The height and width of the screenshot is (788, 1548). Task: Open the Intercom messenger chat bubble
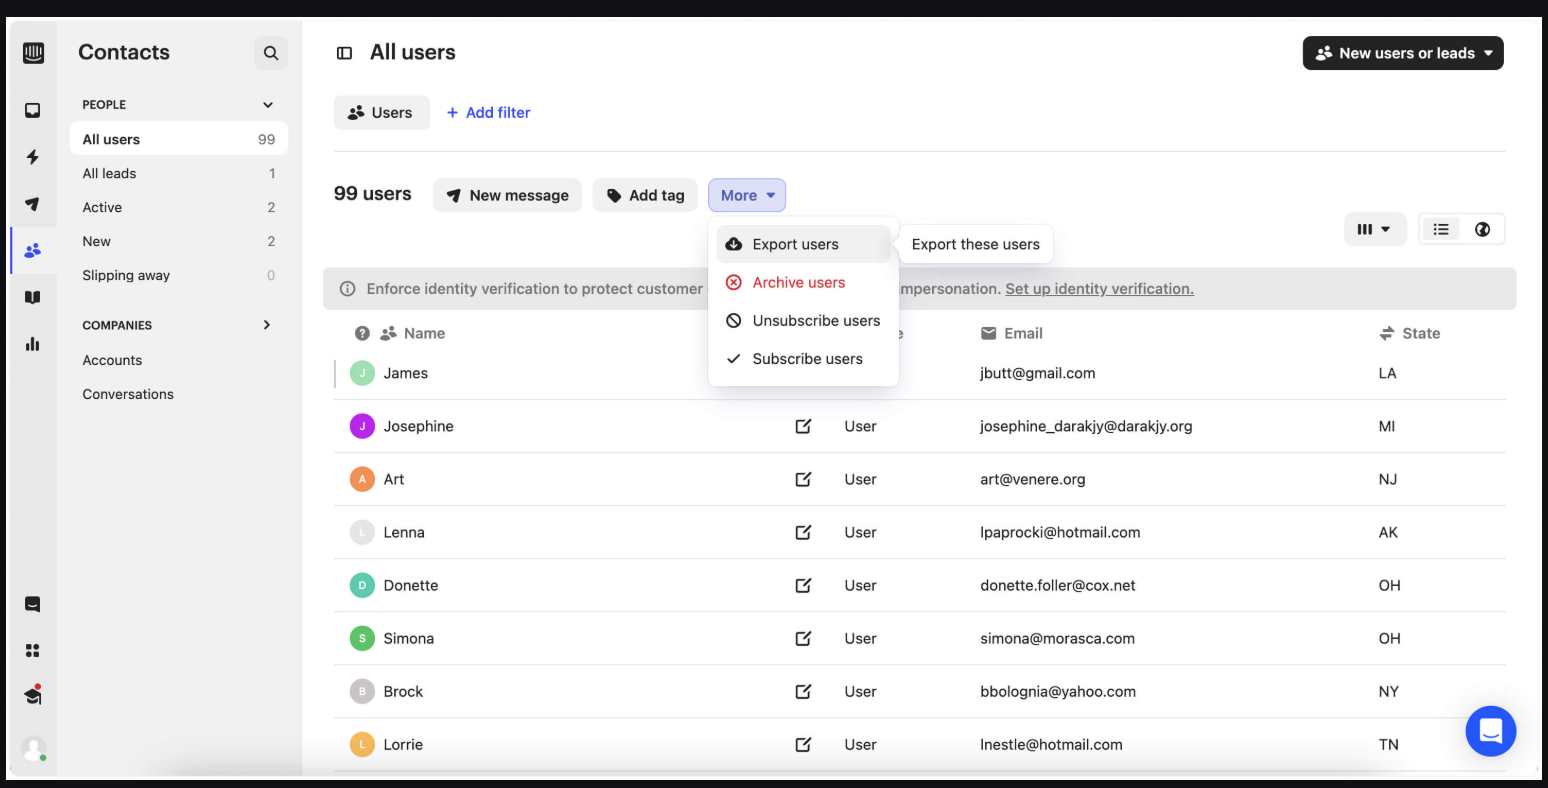(1490, 731)
